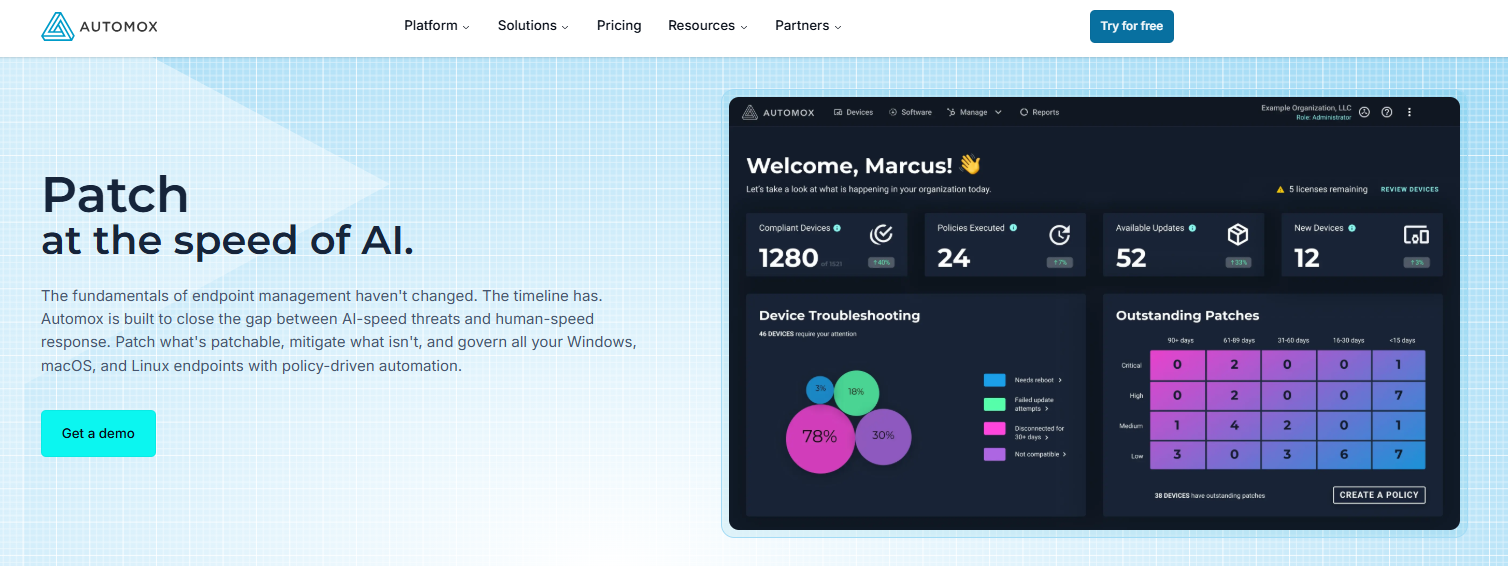Viewport: 1508px width, 566px height.
Task: Click the green 18% bubble in the chart
Action: (x=856, y=392)
